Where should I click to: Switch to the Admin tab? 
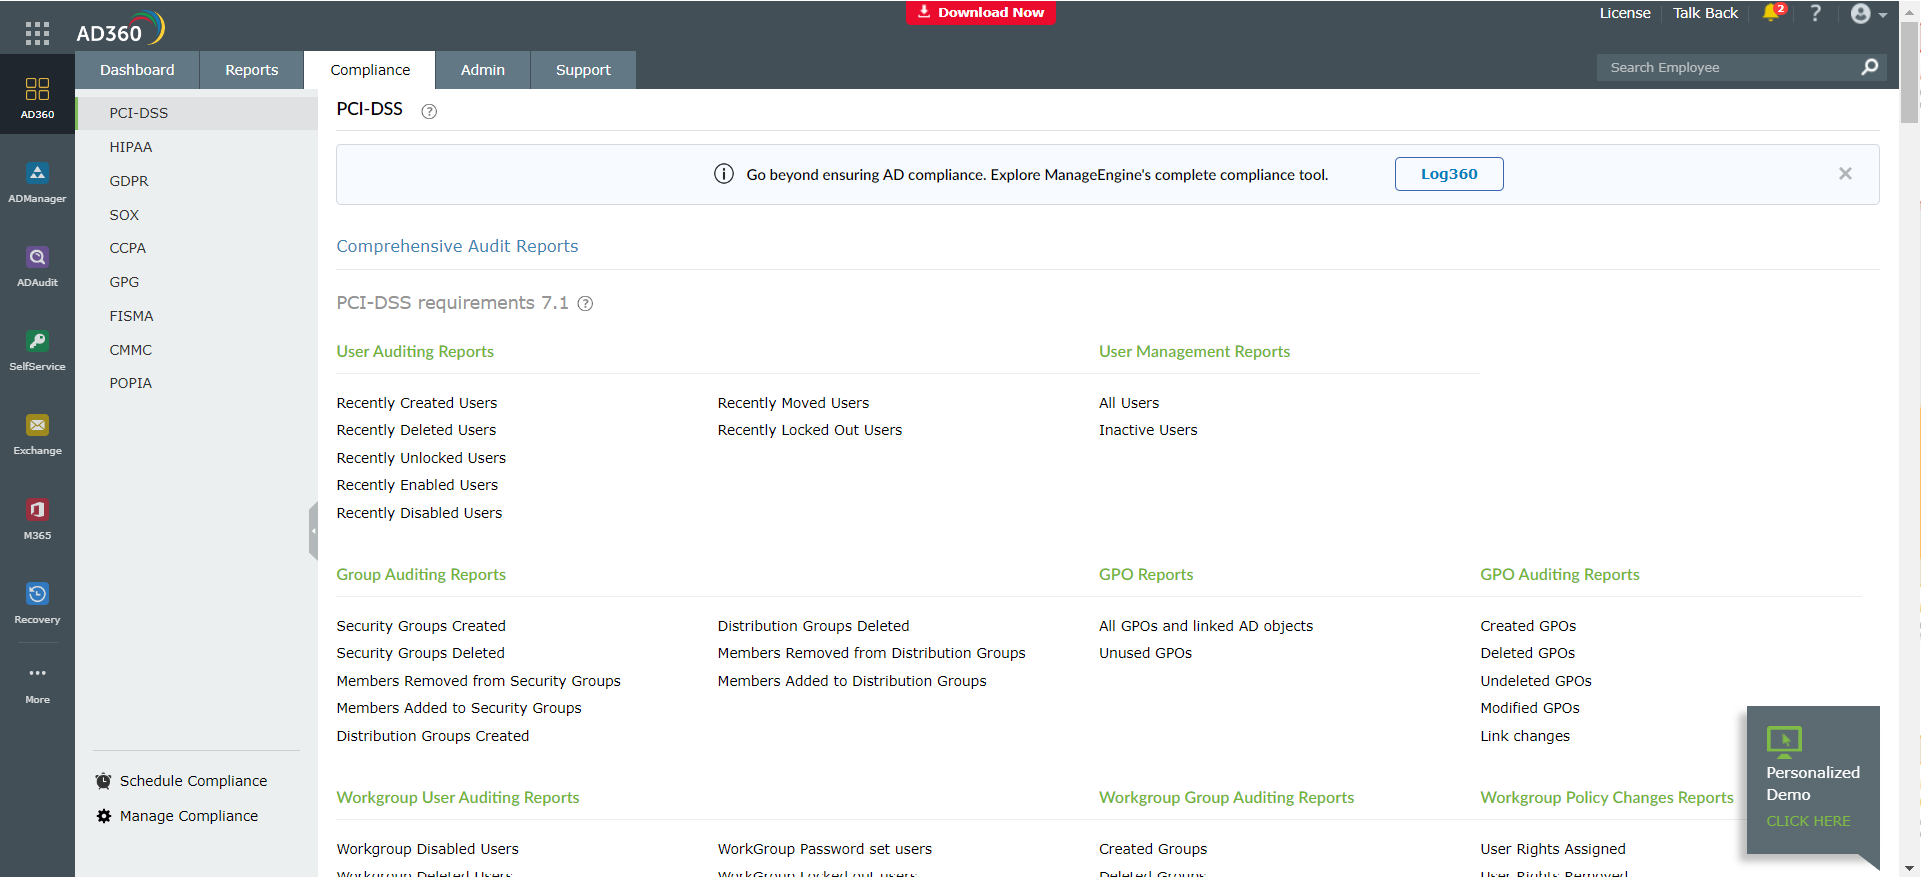tap(482, 70)
